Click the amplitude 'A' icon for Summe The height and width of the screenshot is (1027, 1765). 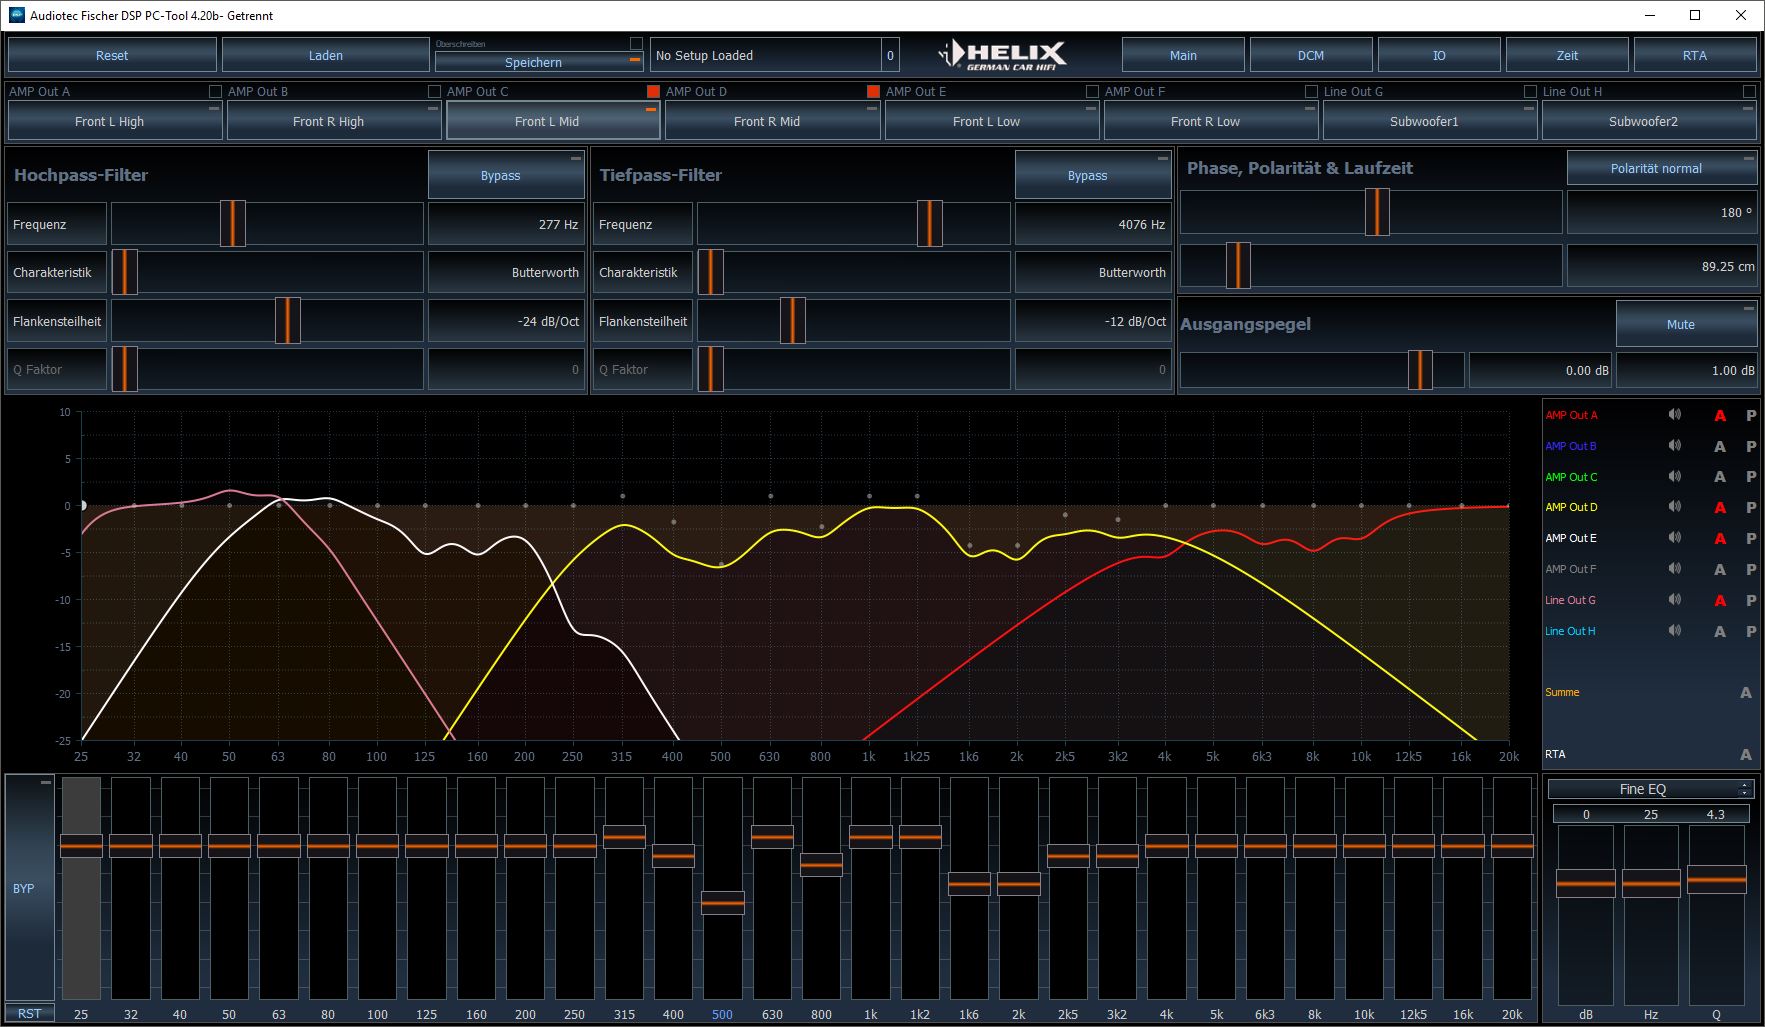[1745, 693]
